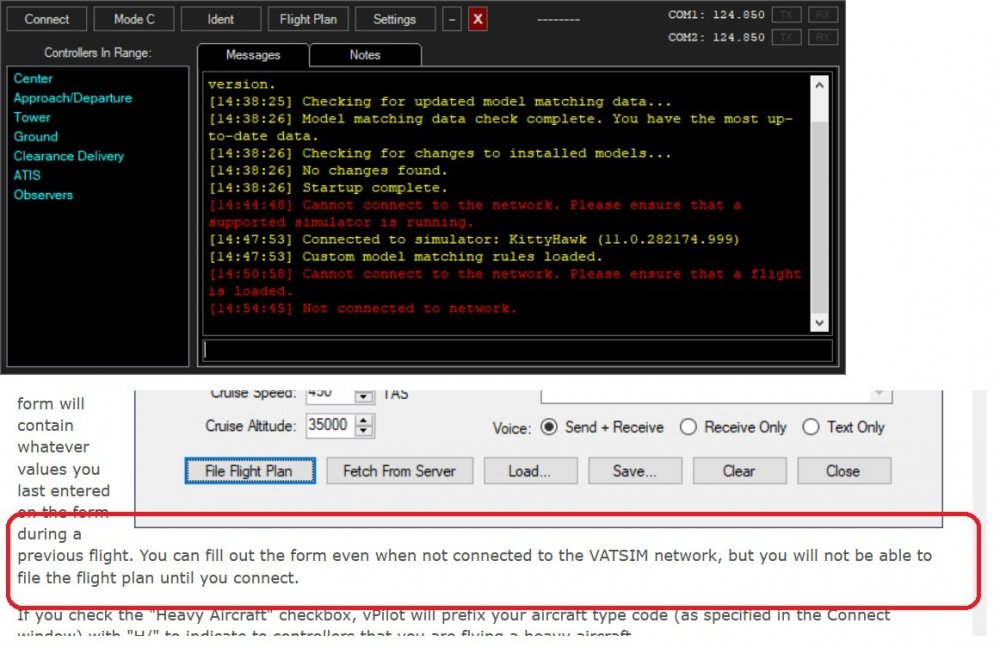Open the Messages tab
This screenshot has height=648, width=1000.
(x=253, y=55)
